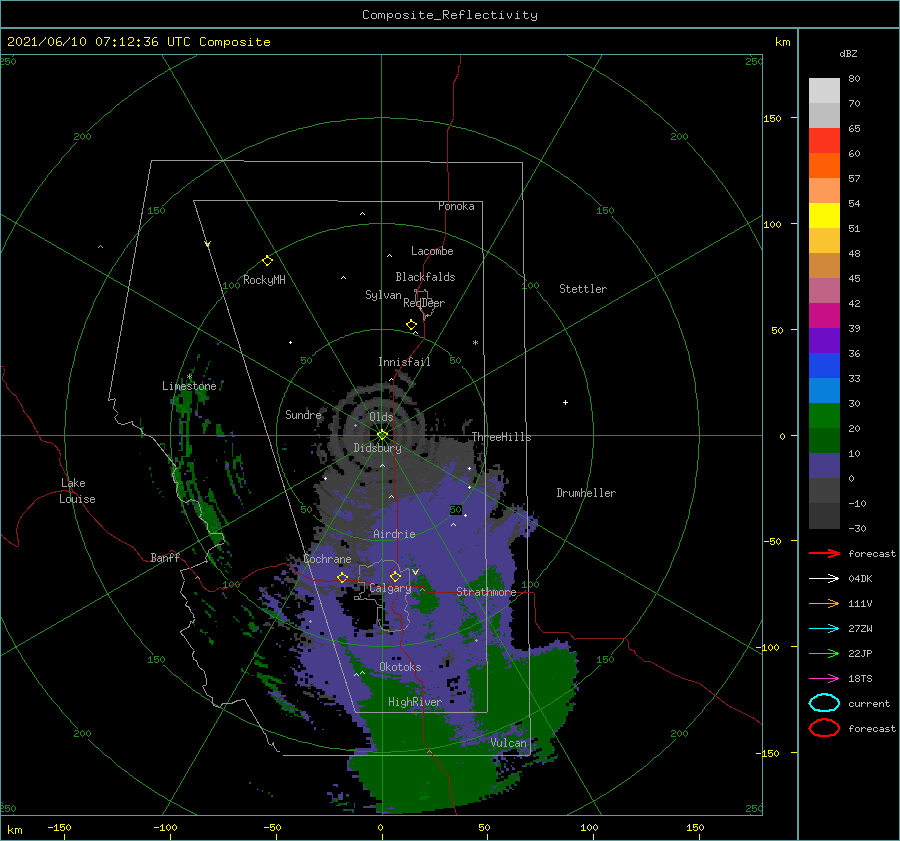Image resolution: width=900 pixels, height=841 pixels.
Task: Click the Lake Louise label
Action: [x=77, y=491]
